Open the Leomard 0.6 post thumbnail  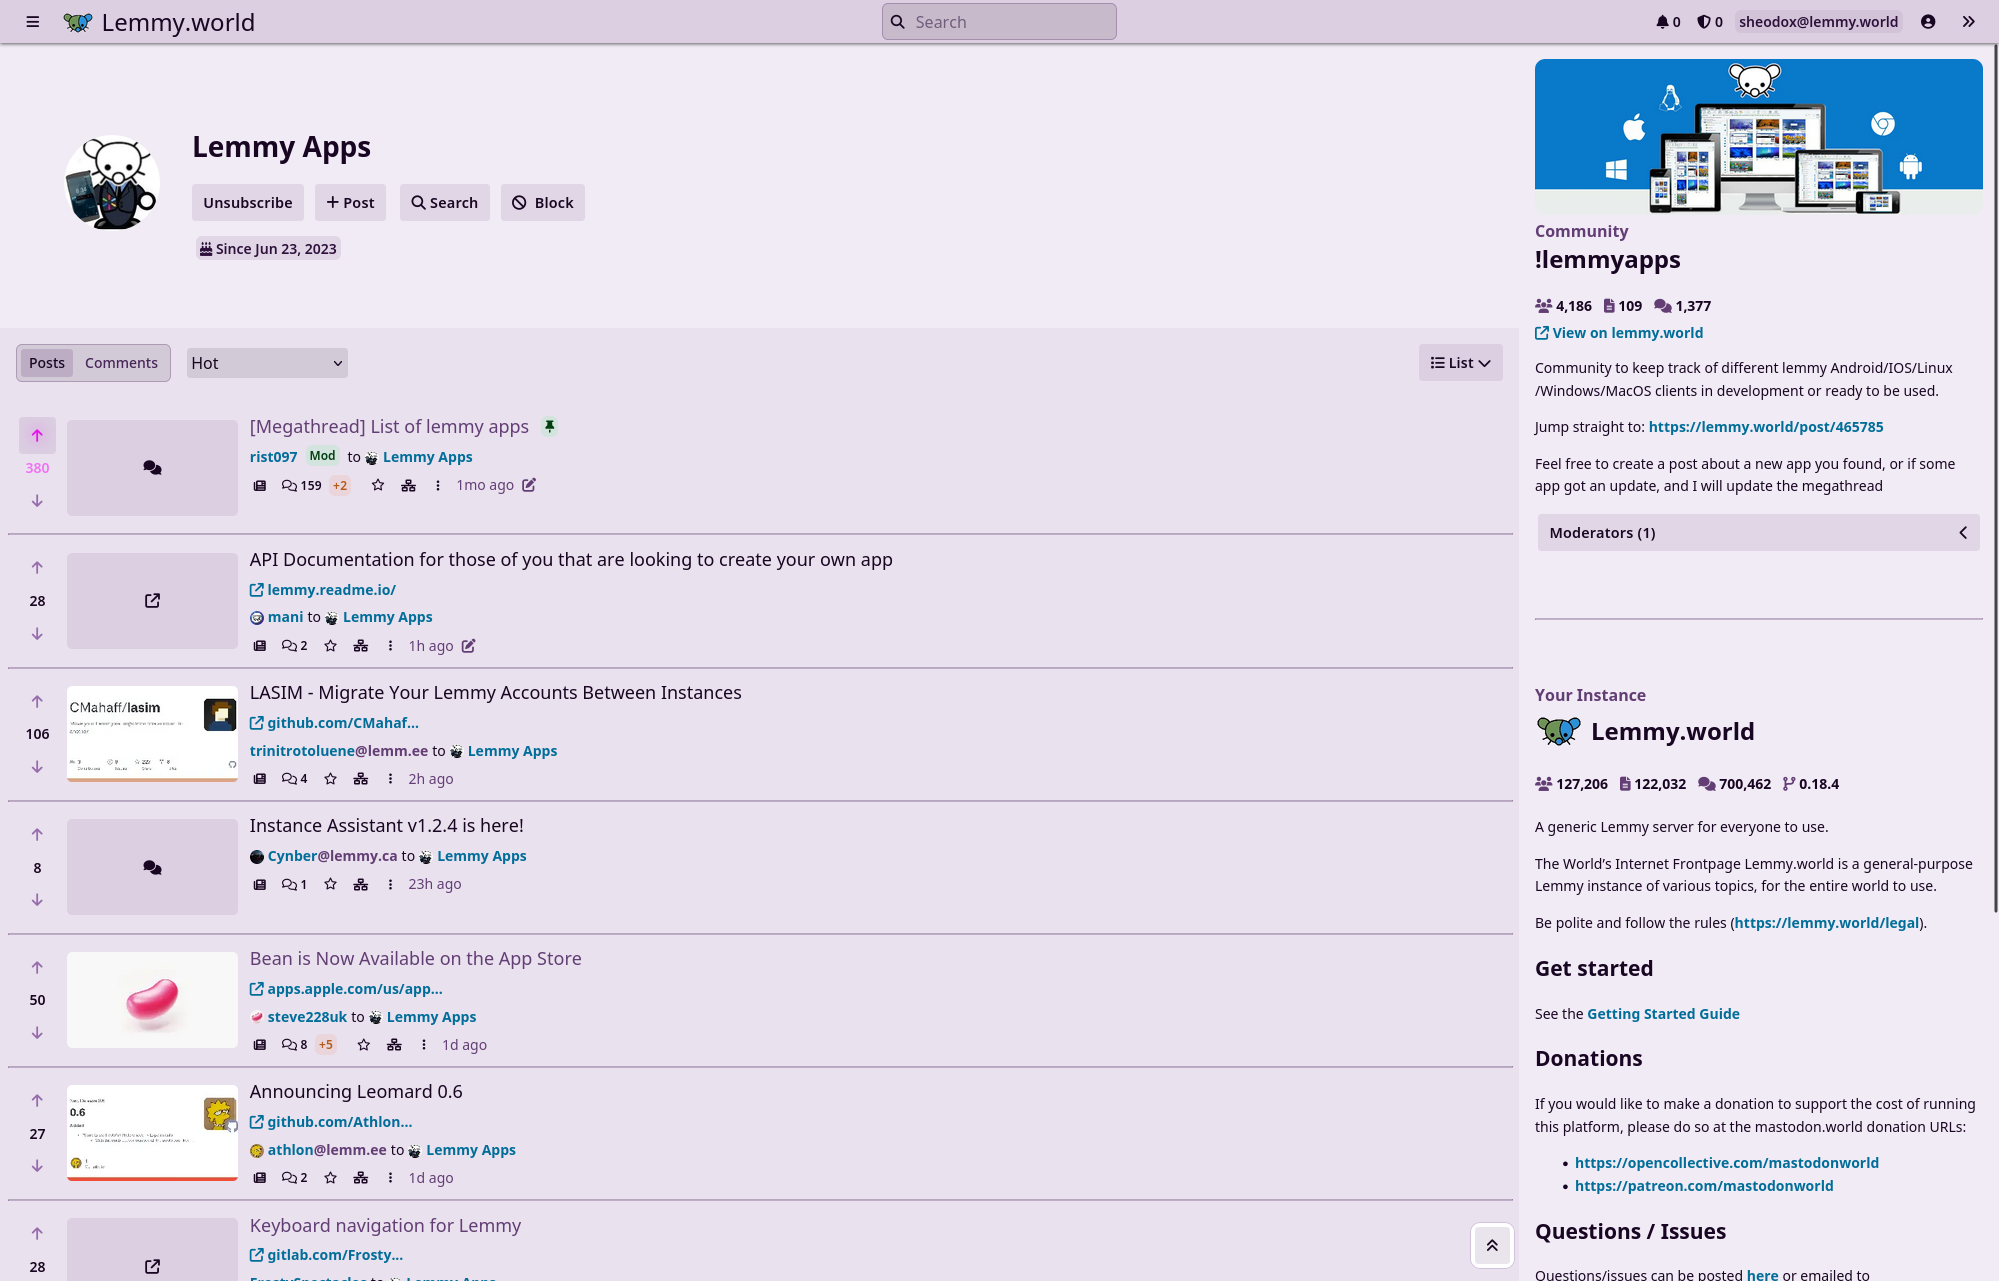click(152, 1133)
